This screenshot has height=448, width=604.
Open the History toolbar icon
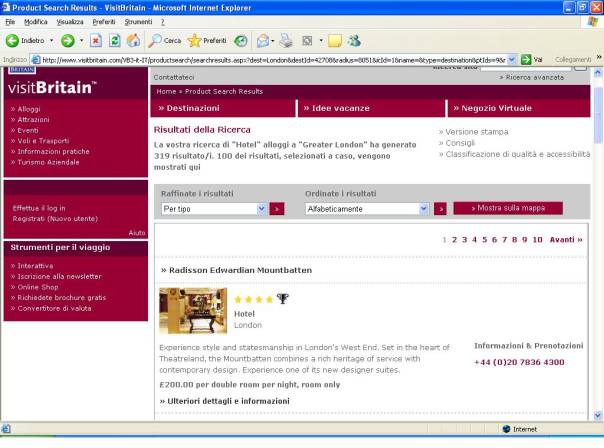click(x=241, y=40)
